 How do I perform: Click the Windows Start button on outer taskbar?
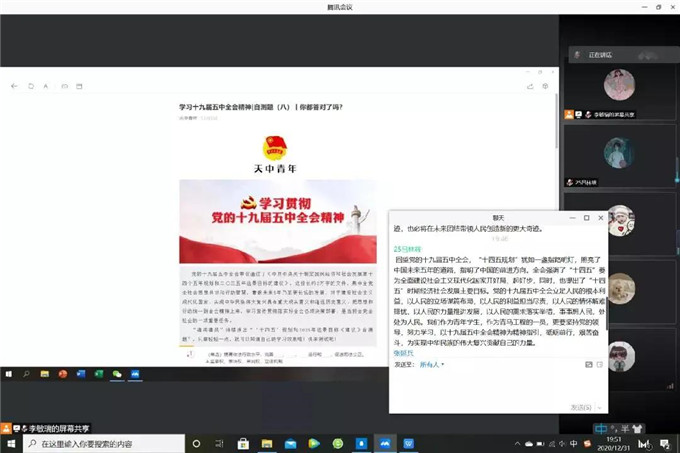pos(10,443)
